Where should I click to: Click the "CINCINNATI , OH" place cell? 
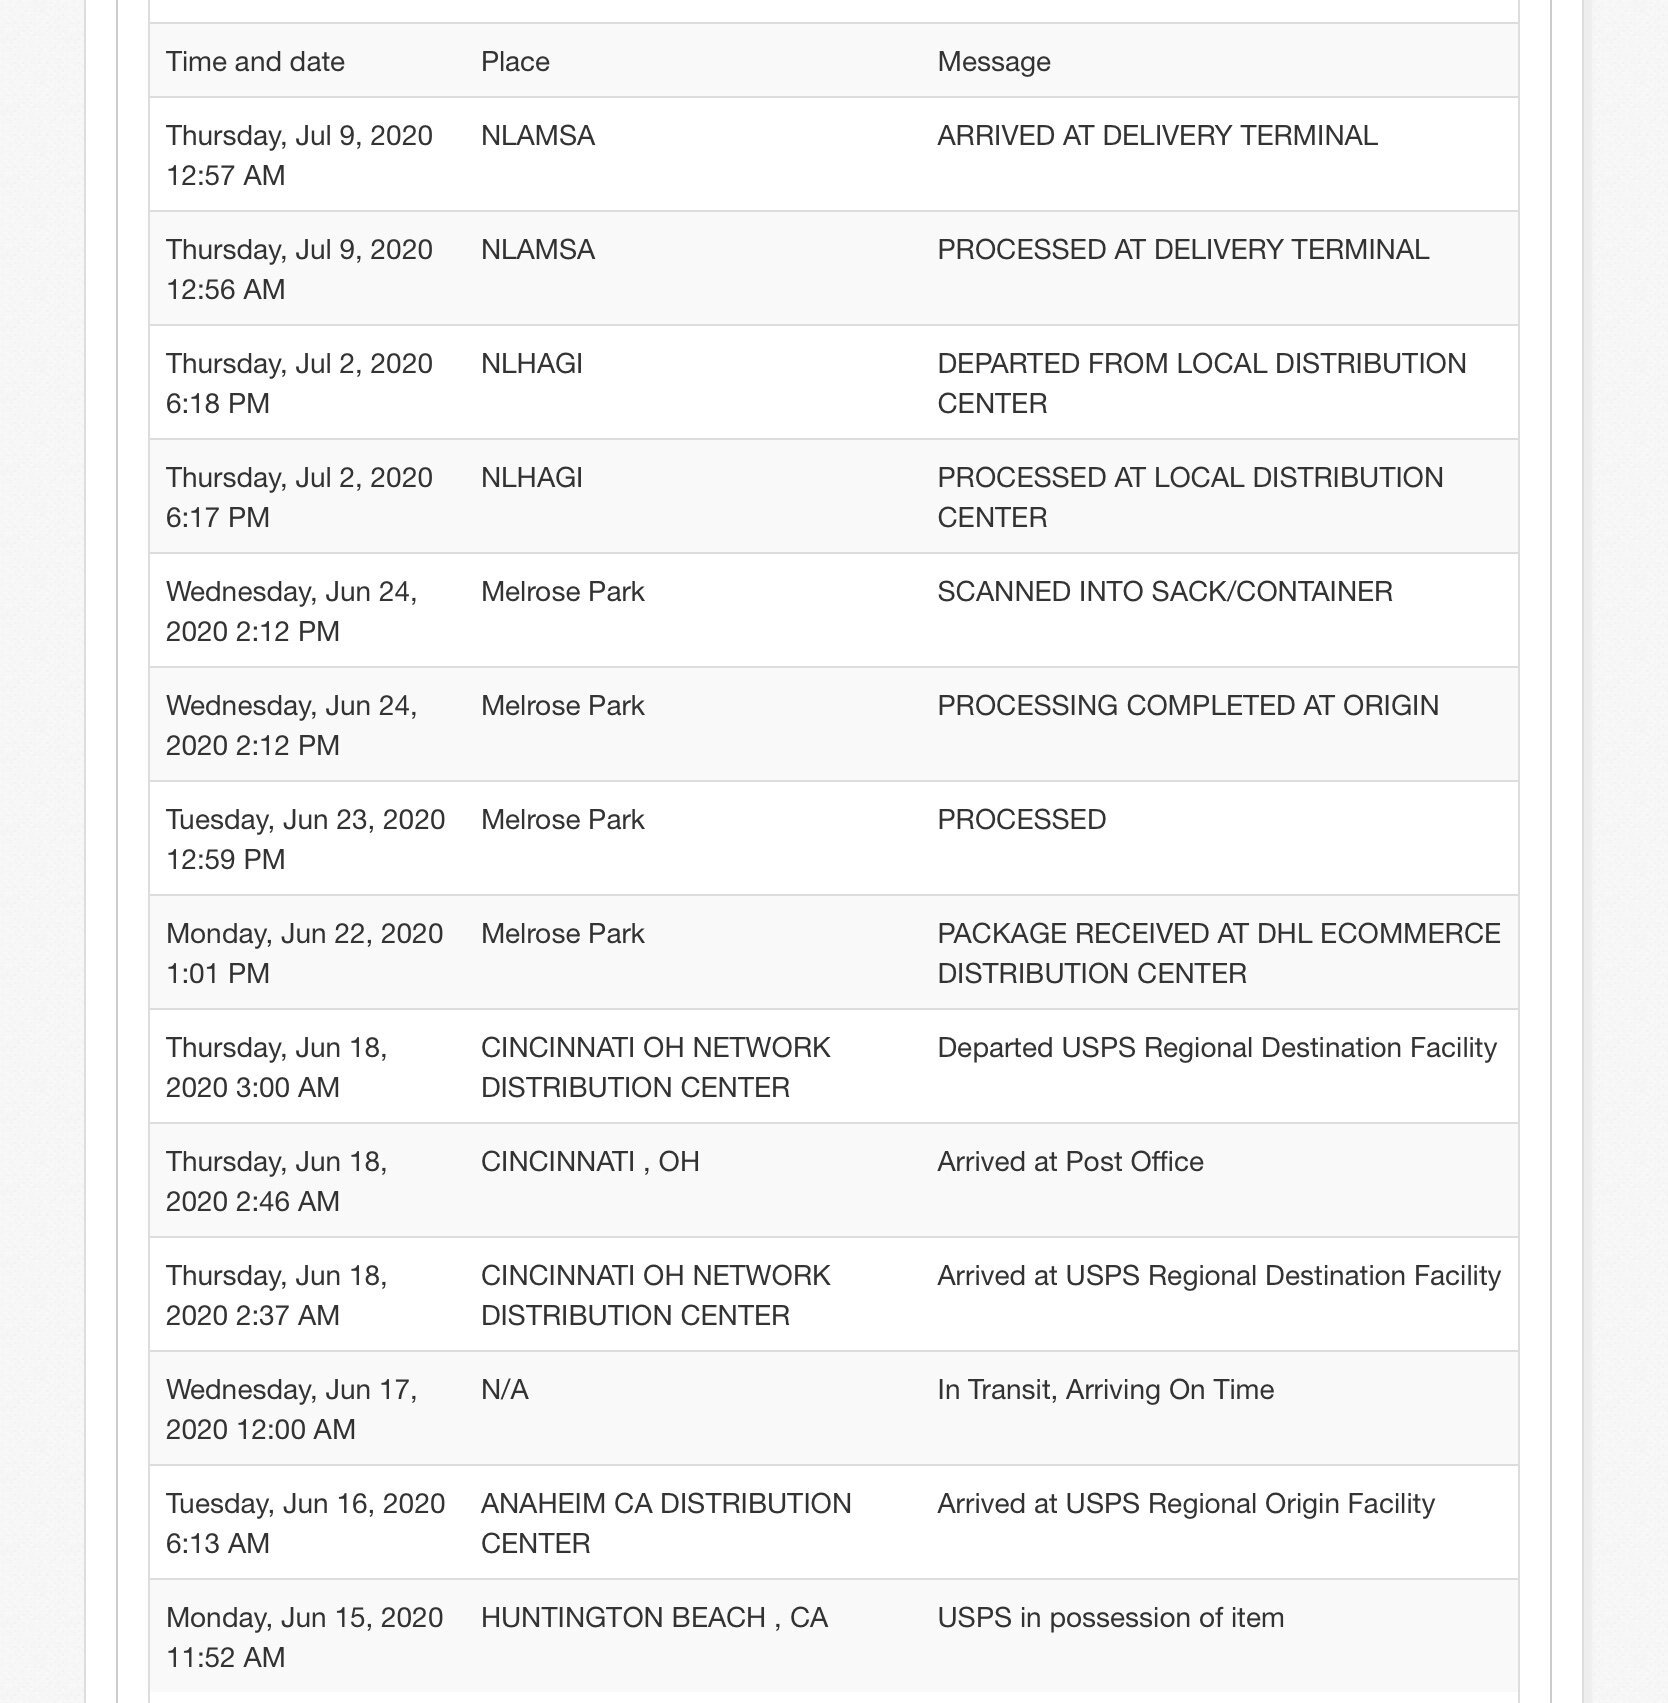pyautogui.click(x=590, y=1162)
